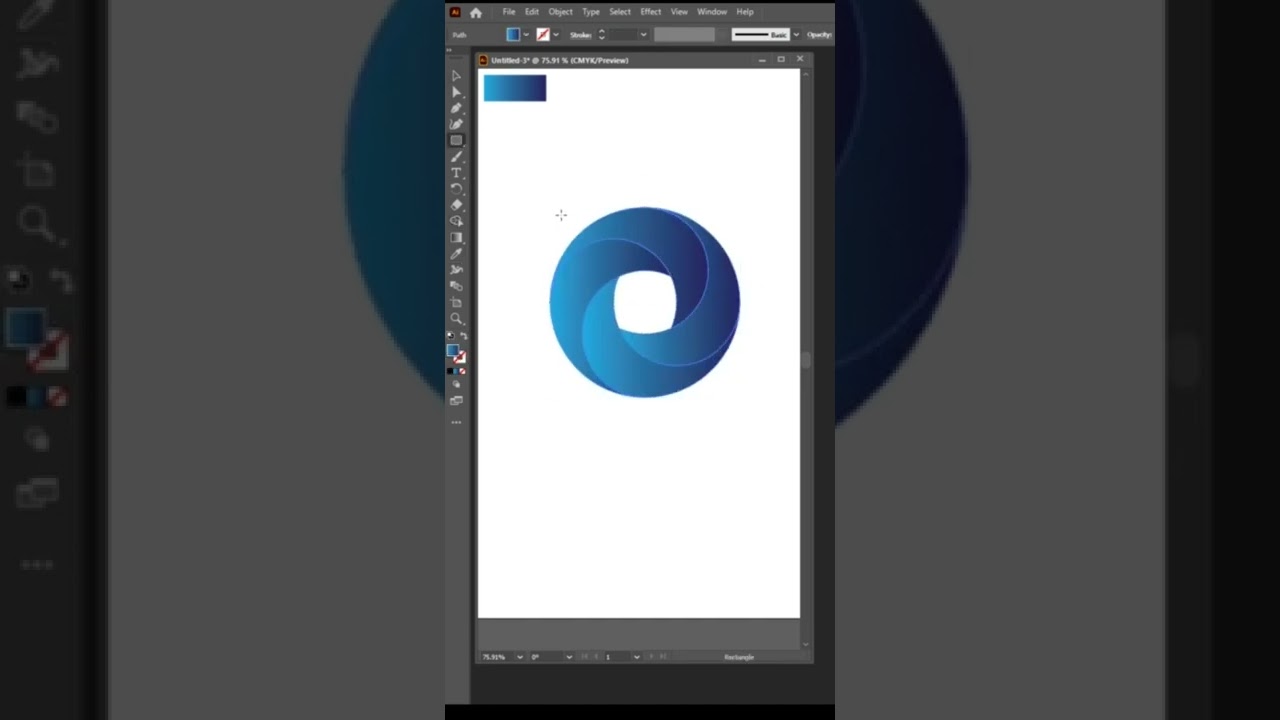
Task: Click the Rectangle status bar text
Action: pyautogui.click(x=739, y=657)
